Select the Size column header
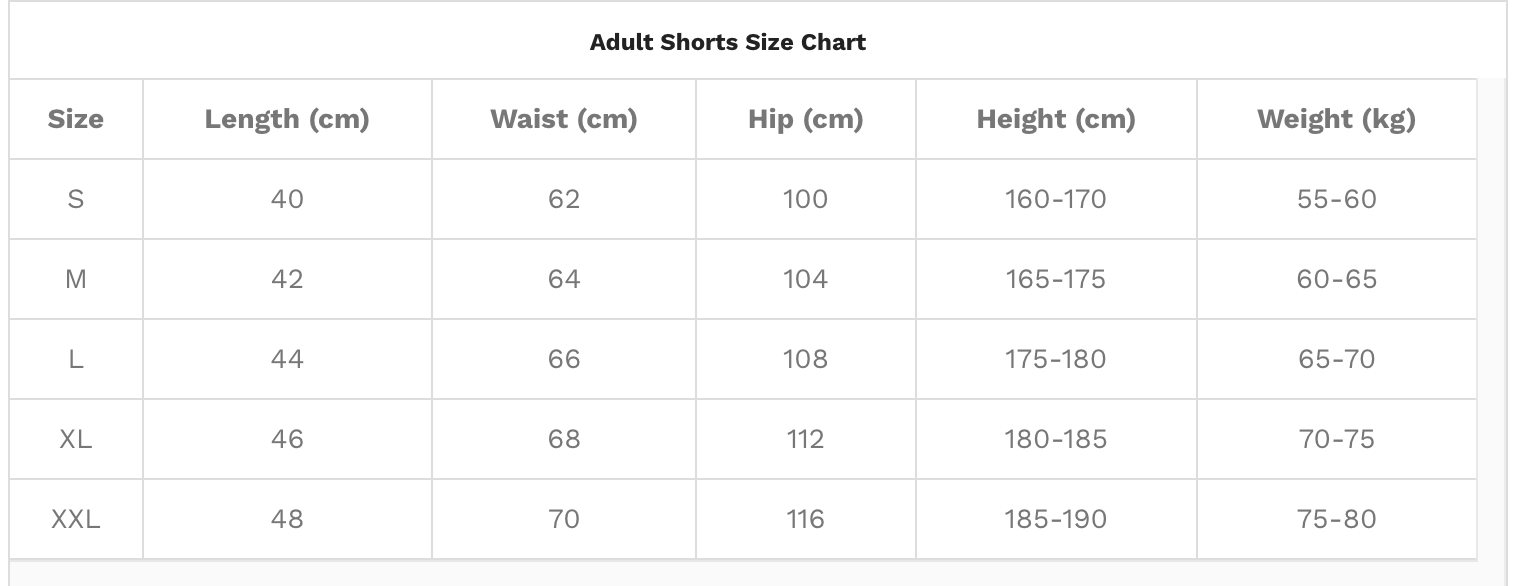The image size is (1520, 586). point(76,119)
